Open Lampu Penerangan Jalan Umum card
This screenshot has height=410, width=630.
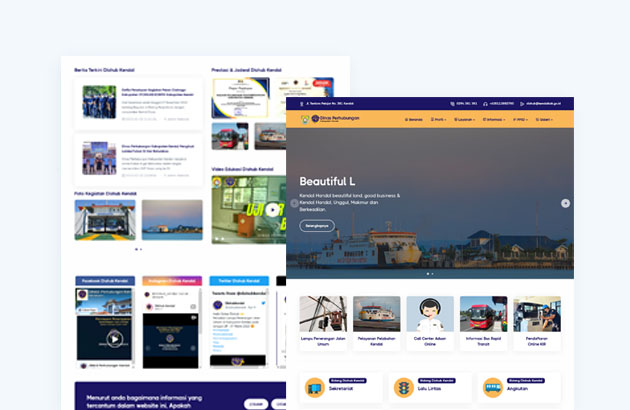pyautogui.click(x=323, y=319)
